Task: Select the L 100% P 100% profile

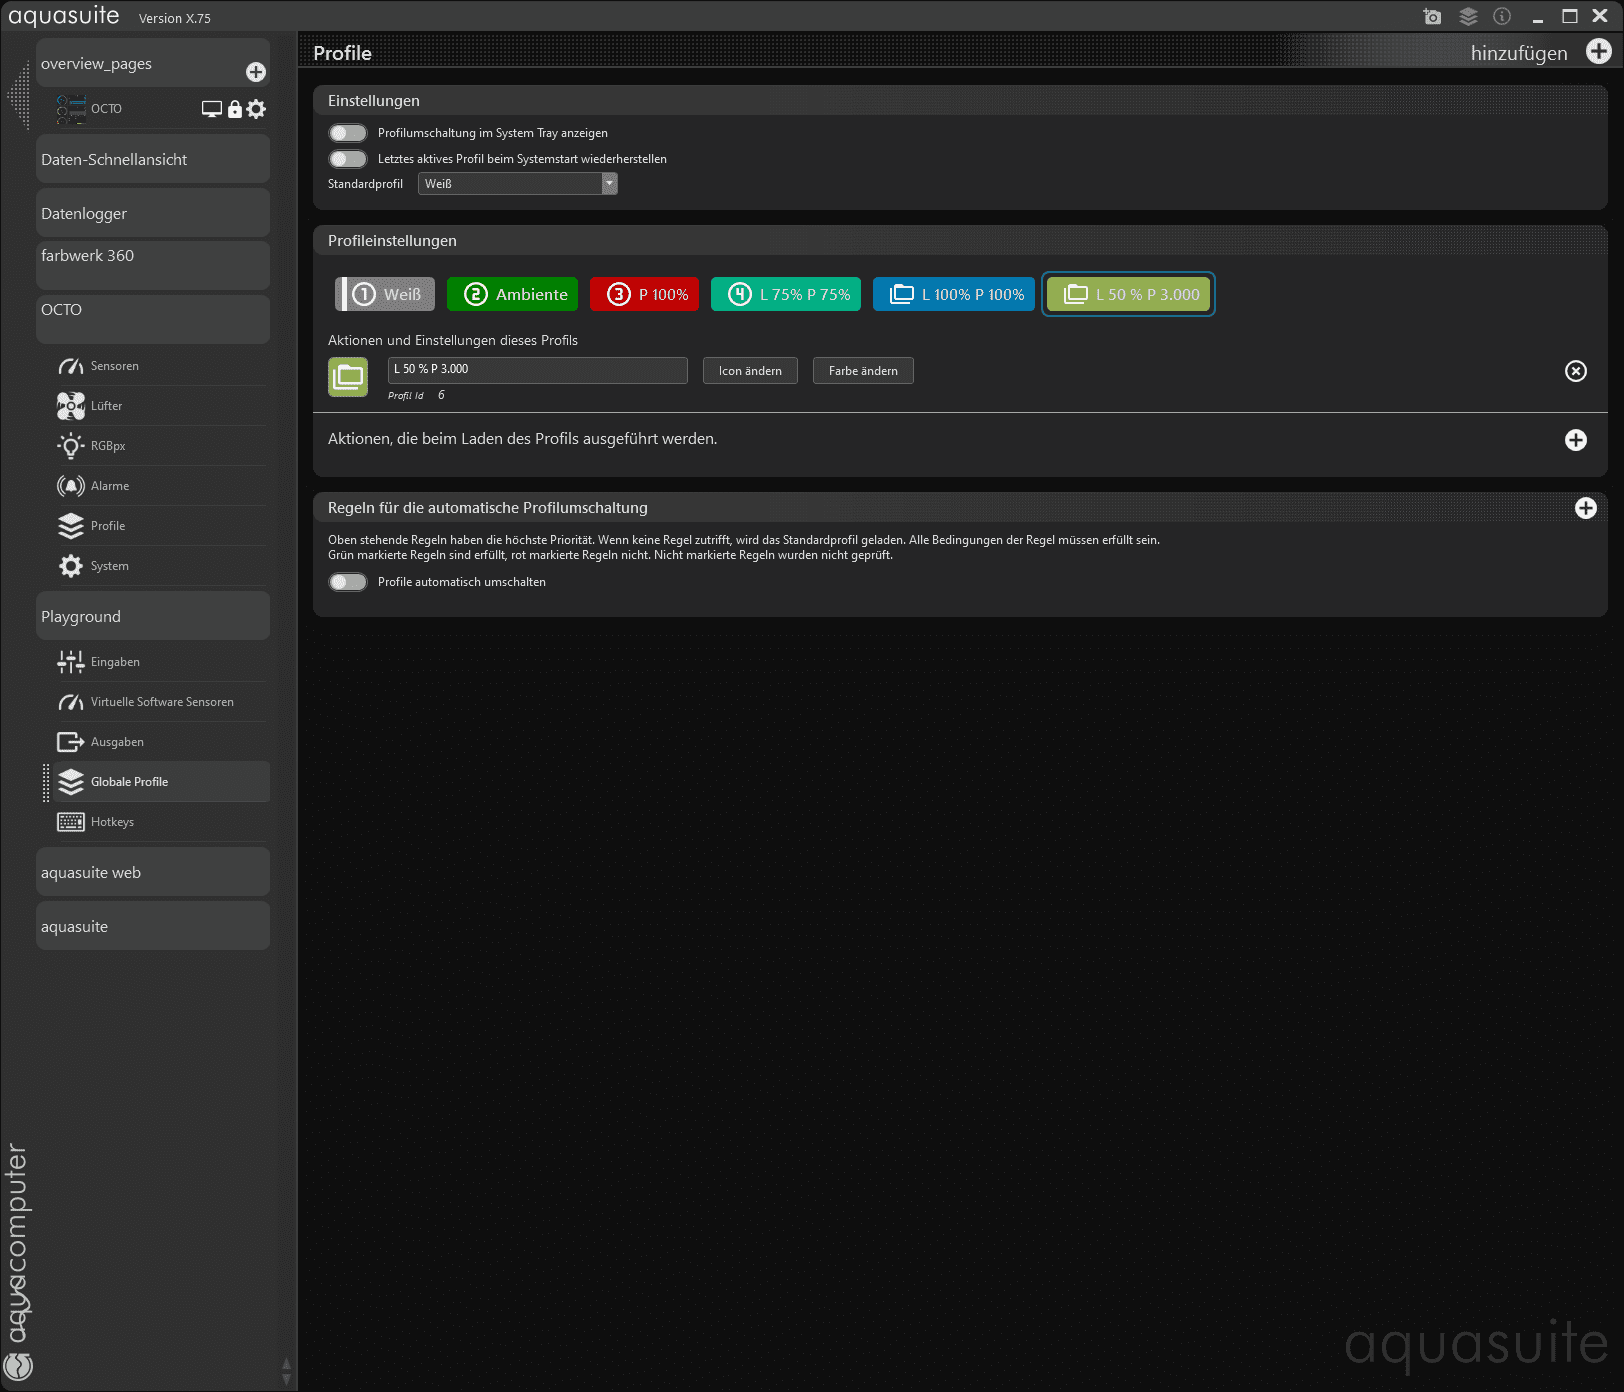Action: [954, 294]
